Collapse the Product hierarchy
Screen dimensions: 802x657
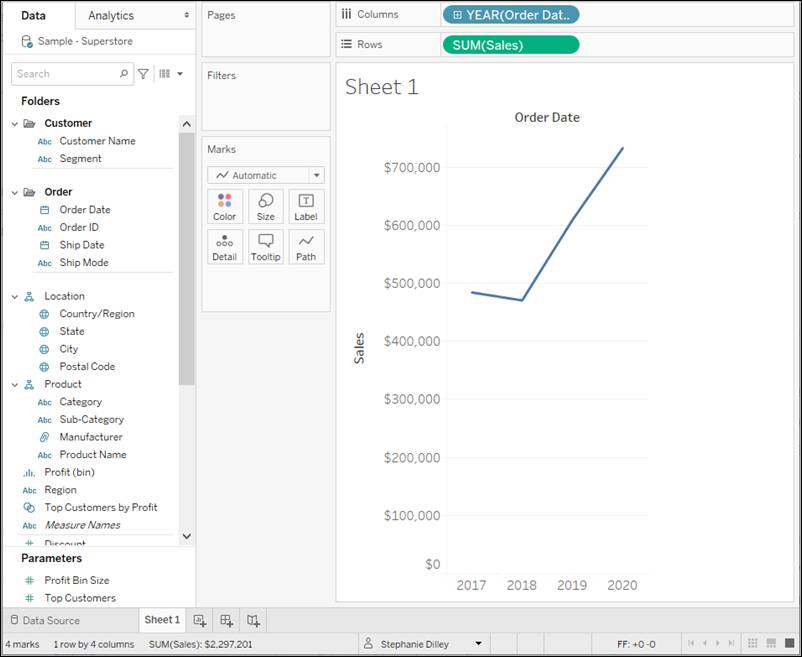pos(15,384)
